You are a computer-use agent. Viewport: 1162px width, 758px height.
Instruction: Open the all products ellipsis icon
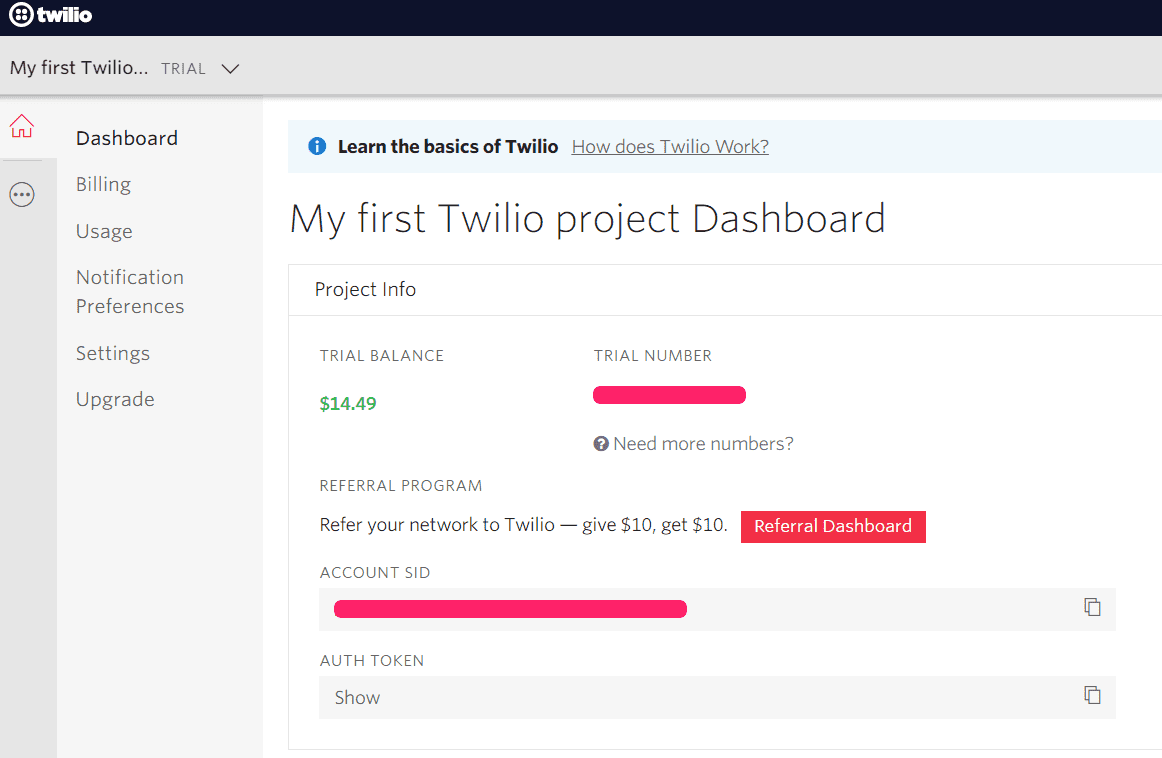coord(22,195)
